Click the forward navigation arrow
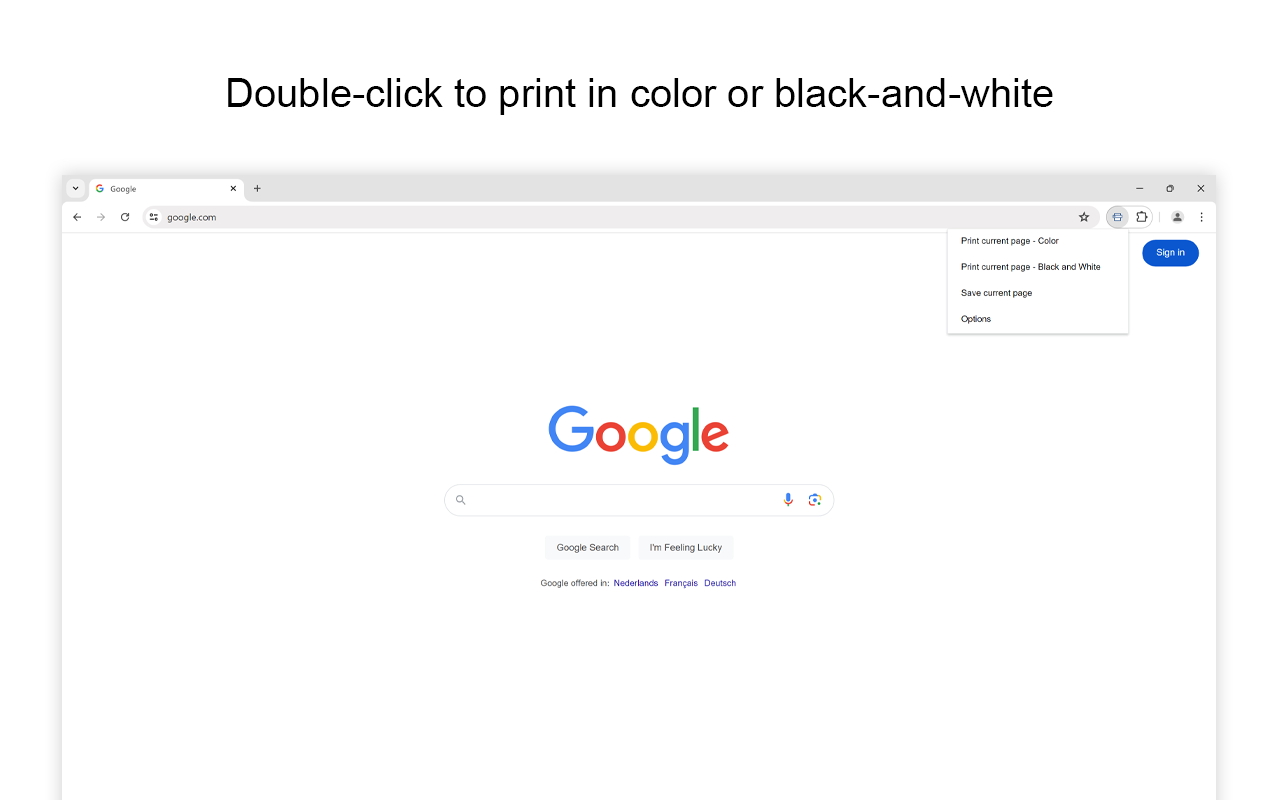The image size is (1280, 800). [101, 217]
